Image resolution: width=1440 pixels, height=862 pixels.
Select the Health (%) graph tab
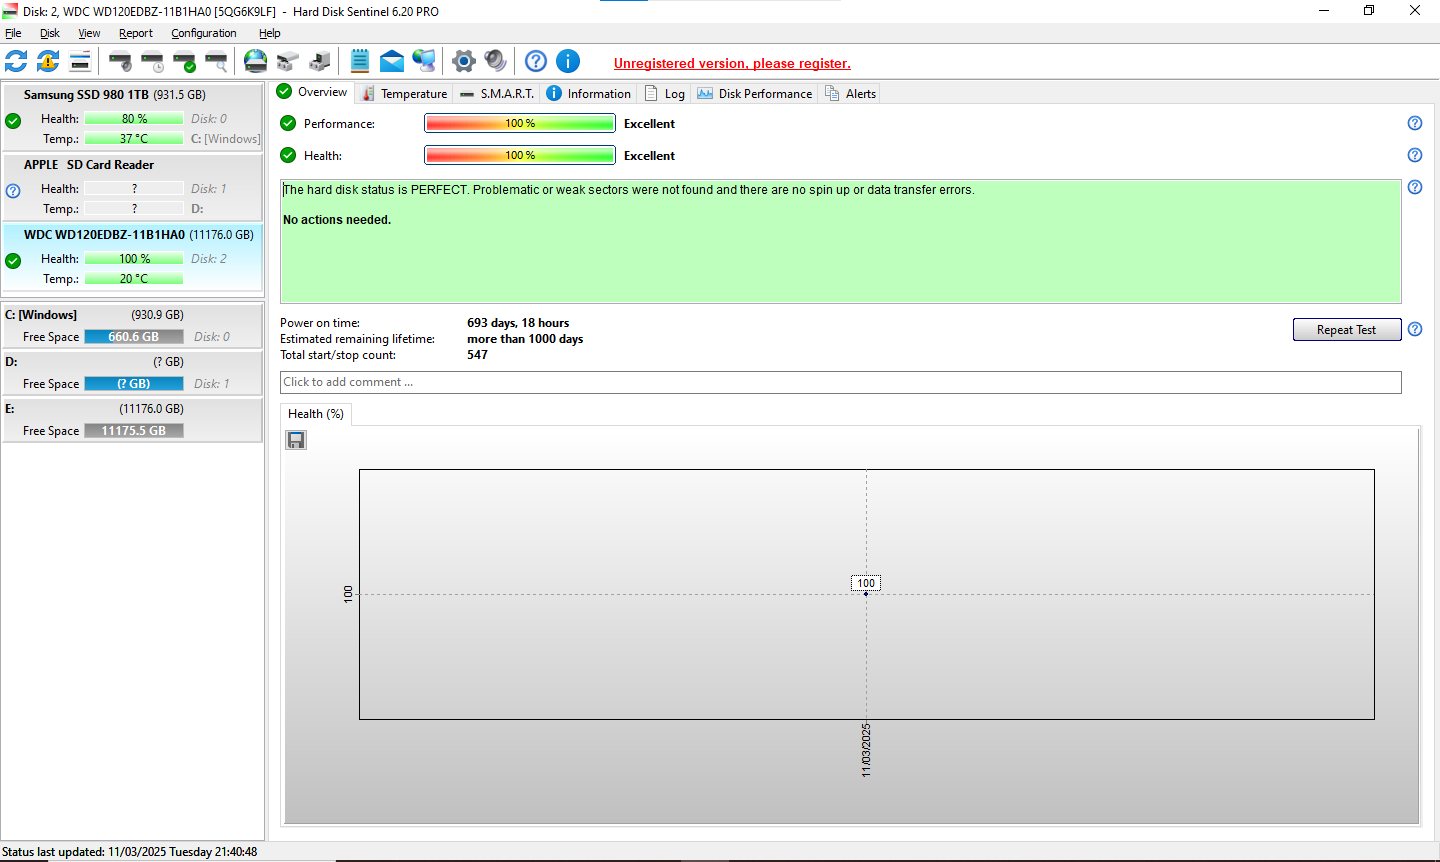click(315, 414)
